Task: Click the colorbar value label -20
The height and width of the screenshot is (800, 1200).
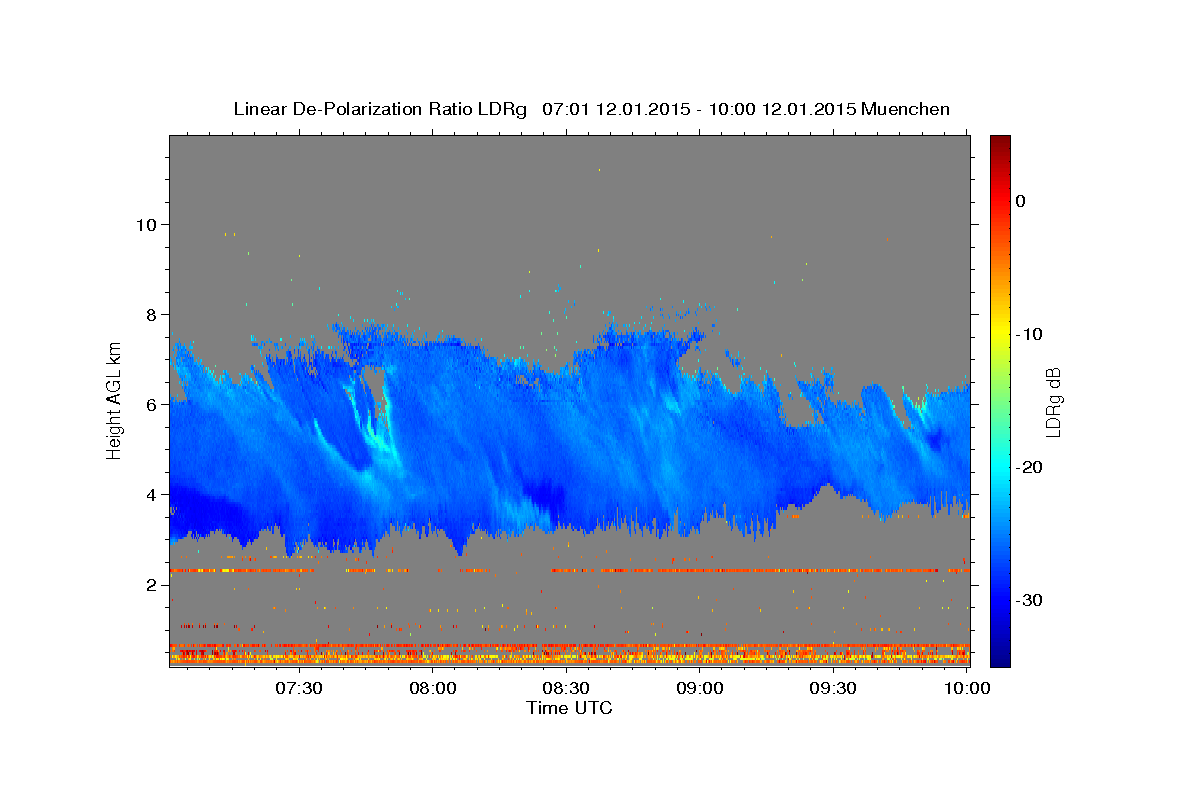Action: point(1029,467)
